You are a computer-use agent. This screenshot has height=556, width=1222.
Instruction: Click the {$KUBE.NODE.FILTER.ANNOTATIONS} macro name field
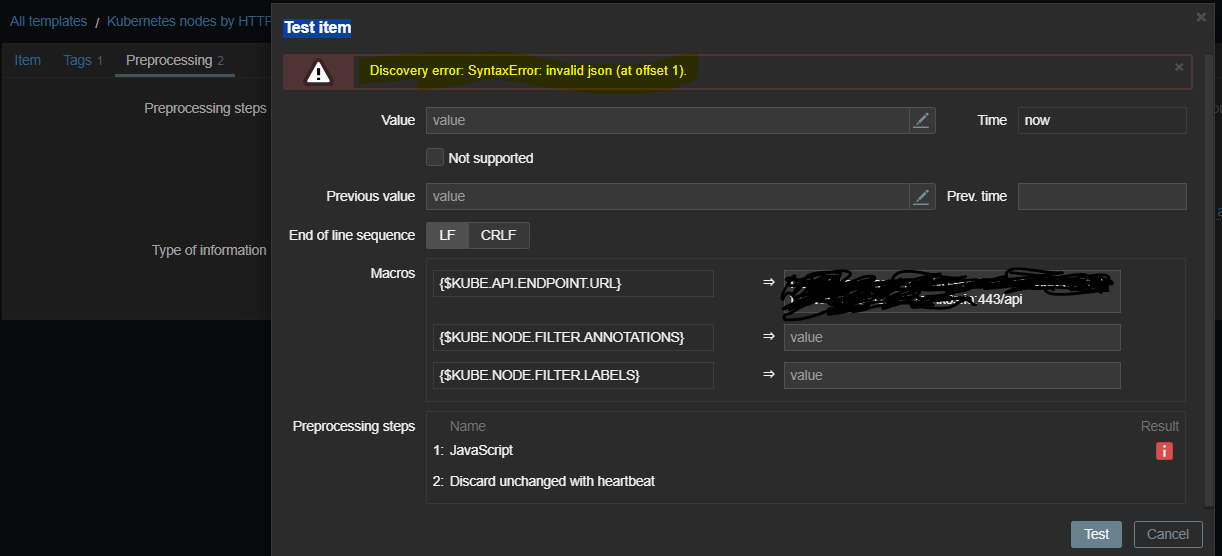[574, 337]
